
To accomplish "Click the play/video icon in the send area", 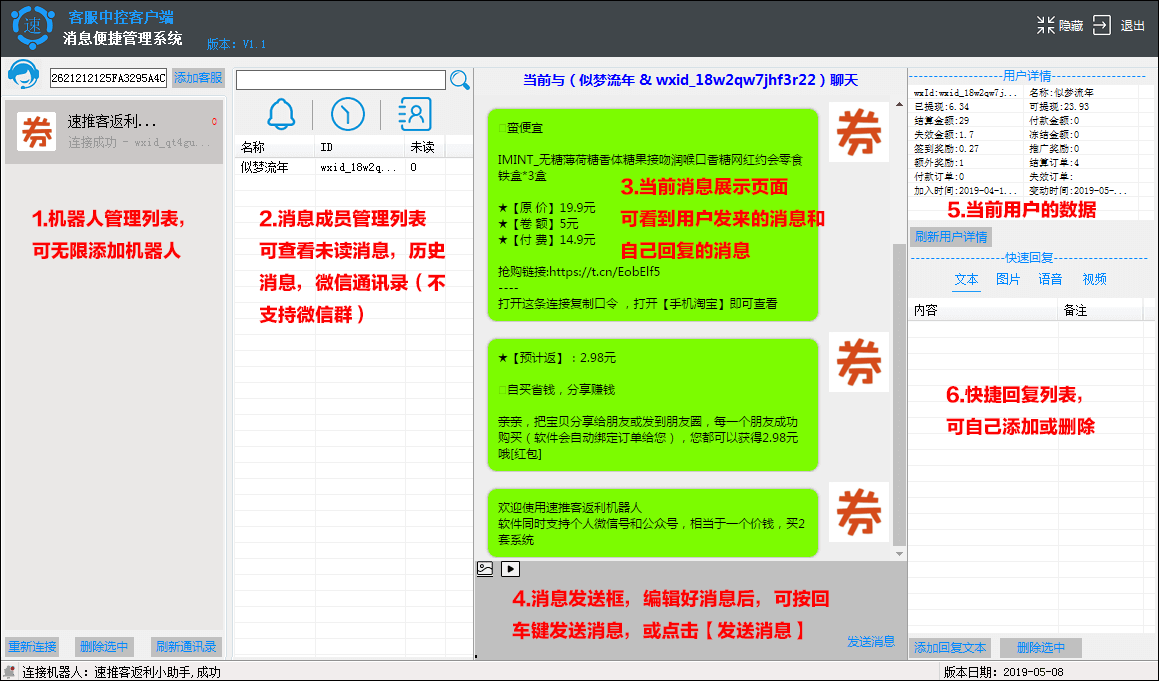I will tap(510, 568).
